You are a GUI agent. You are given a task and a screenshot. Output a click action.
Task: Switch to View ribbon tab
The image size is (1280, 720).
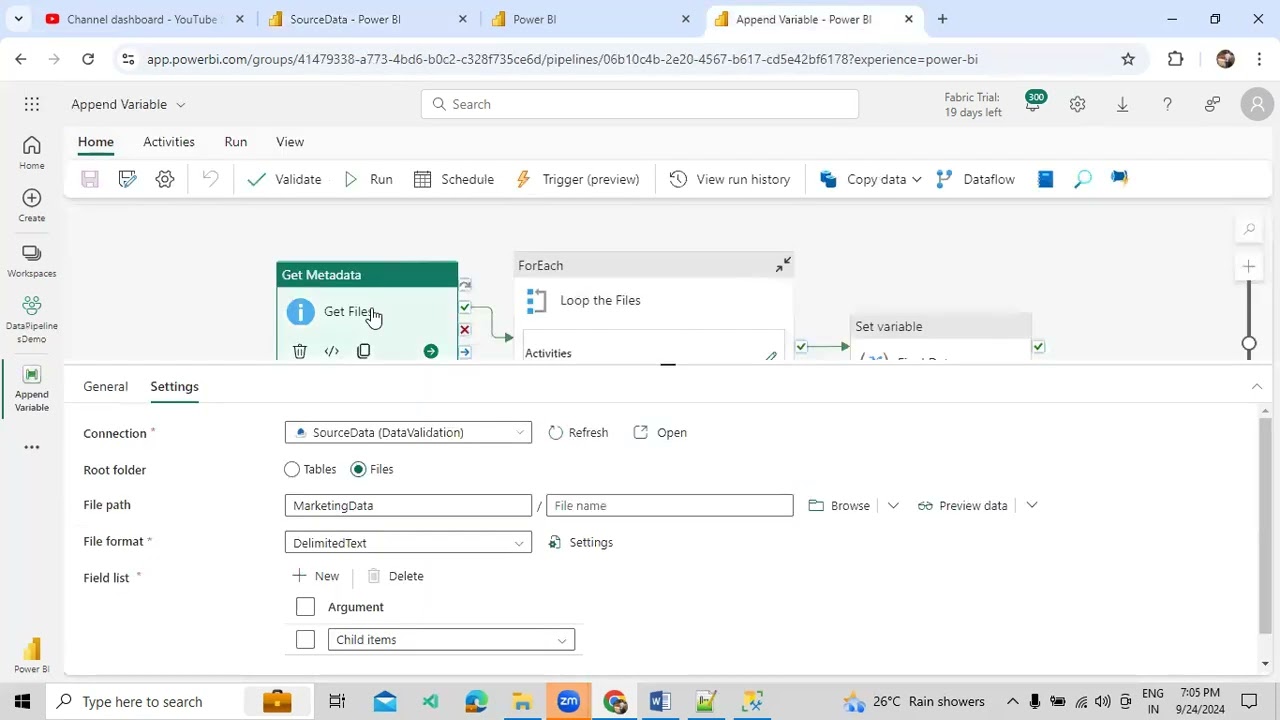click(x=290, y=142)
